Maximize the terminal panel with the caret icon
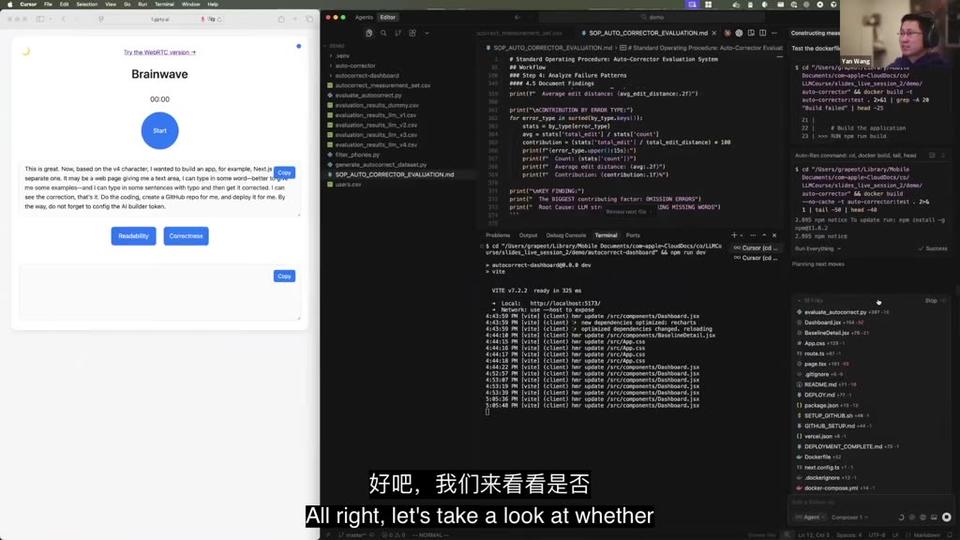Screen dimensions: 960x540 click(x=764, y=235)
